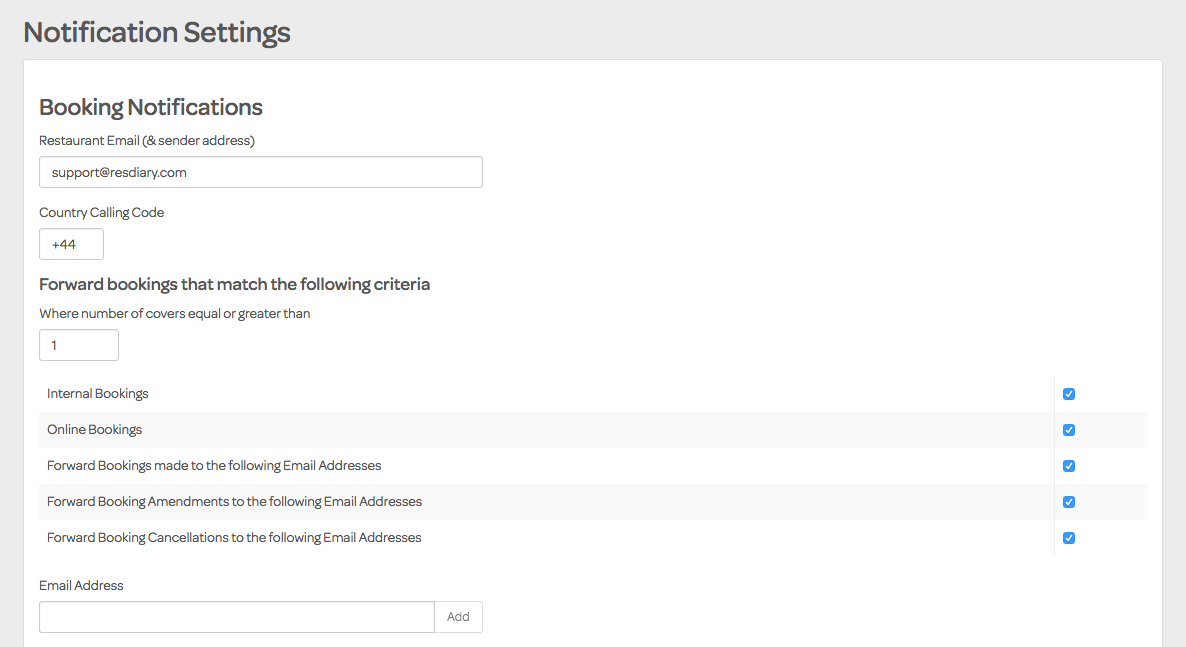Enable the Internal Bookings checkbox

(x=1069, y=394)
